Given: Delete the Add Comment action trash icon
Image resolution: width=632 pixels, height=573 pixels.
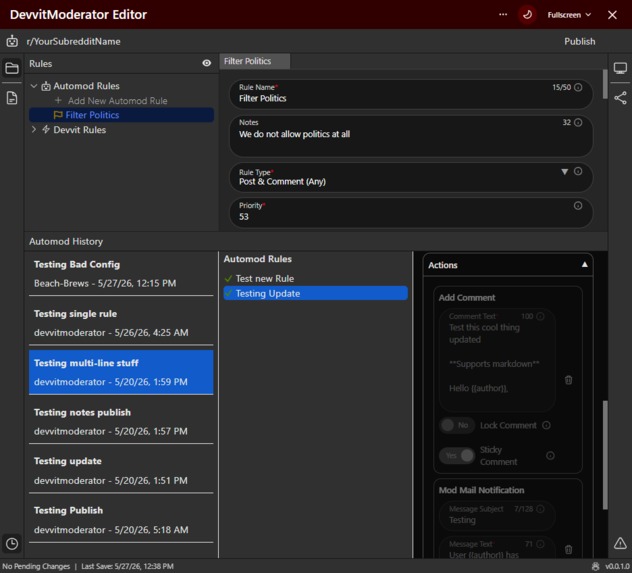Looking at the screenshot, I should pos(568,380).
